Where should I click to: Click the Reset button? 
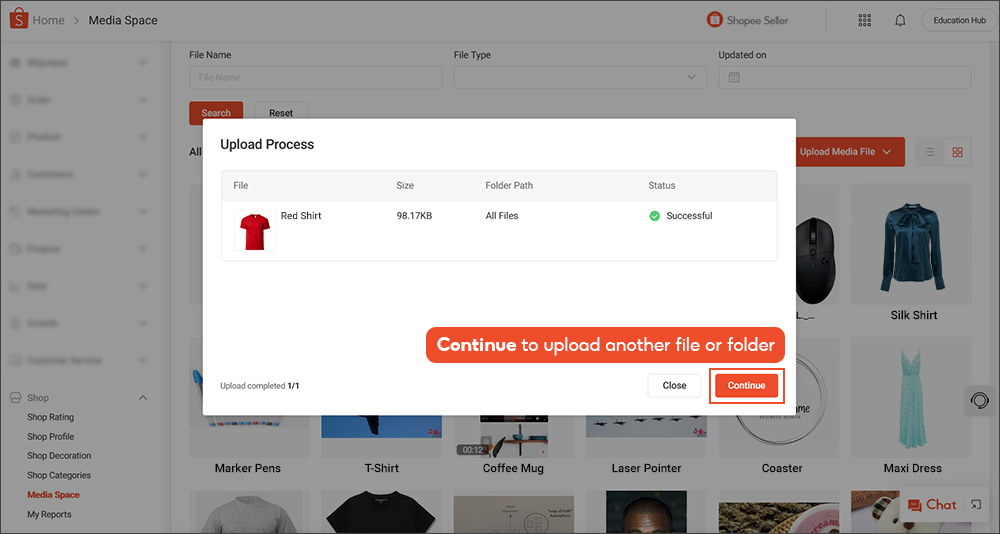(281, 113)
